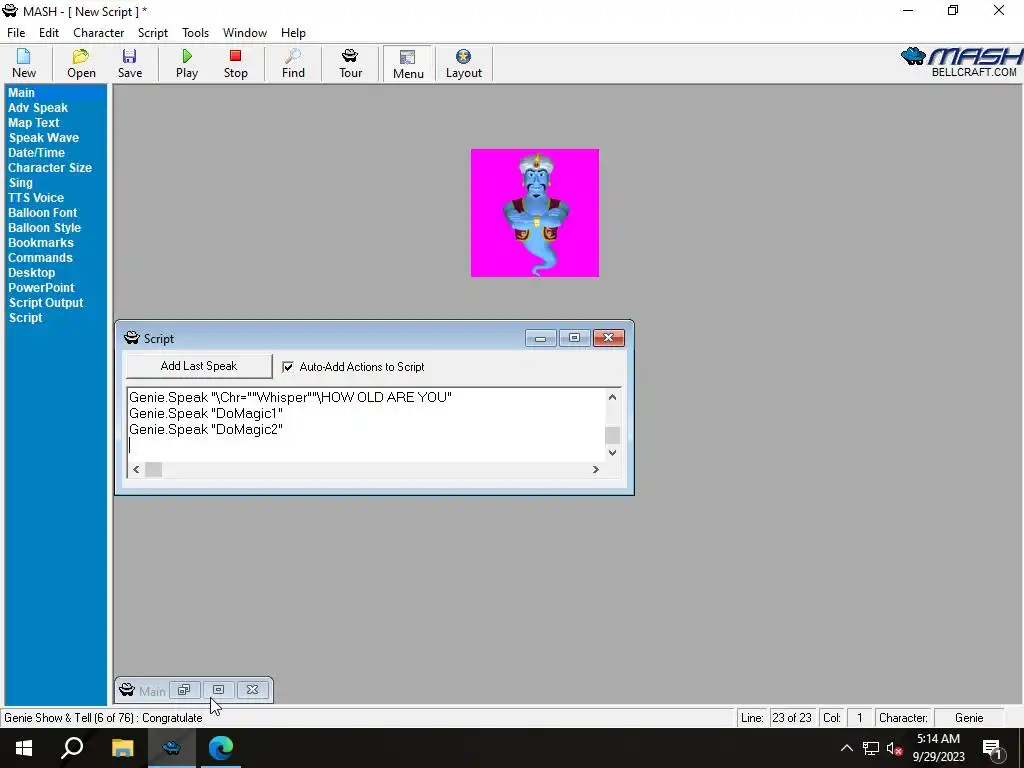
Task: Click the Add Last Speak button
Action: tap(199, 366)
